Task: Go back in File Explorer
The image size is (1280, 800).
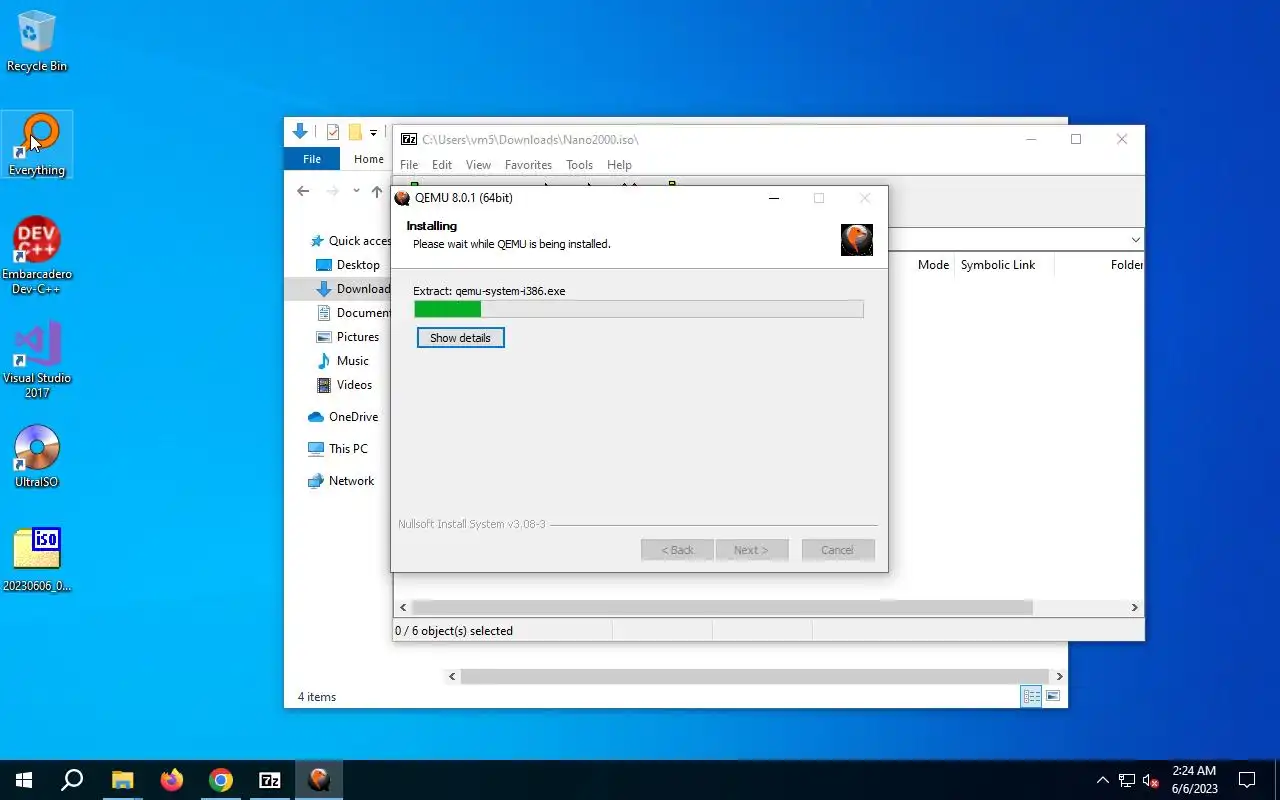Action: coord(303,191)
